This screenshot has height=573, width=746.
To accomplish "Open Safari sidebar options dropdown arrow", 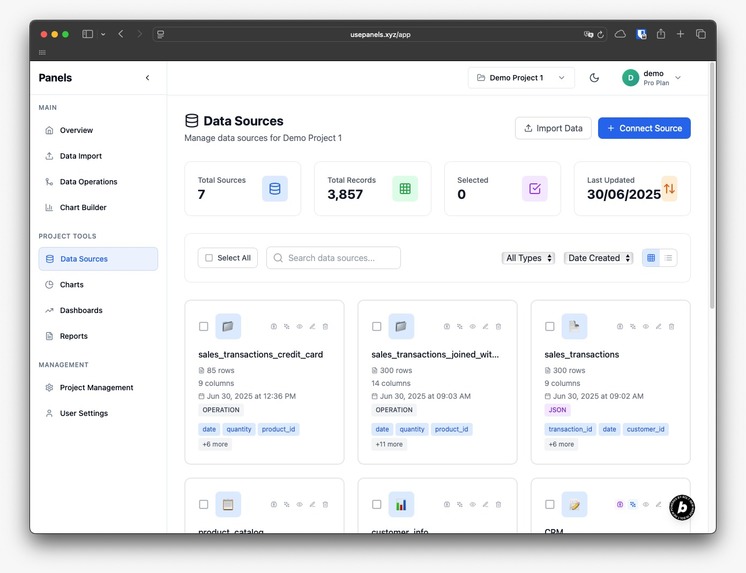I will 103,34.
